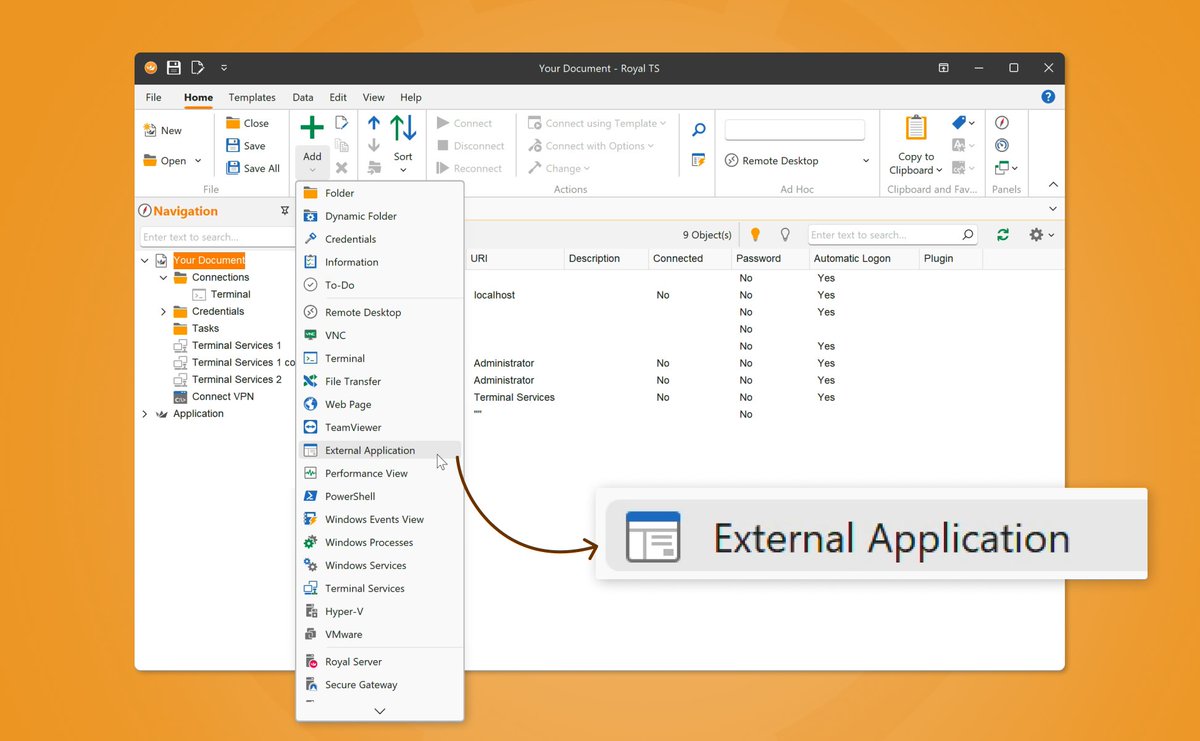Open the Ad Hoc Remote Desktop dropdown
The width and height of the screenshot is (1200, 741).
coord(865,161)
